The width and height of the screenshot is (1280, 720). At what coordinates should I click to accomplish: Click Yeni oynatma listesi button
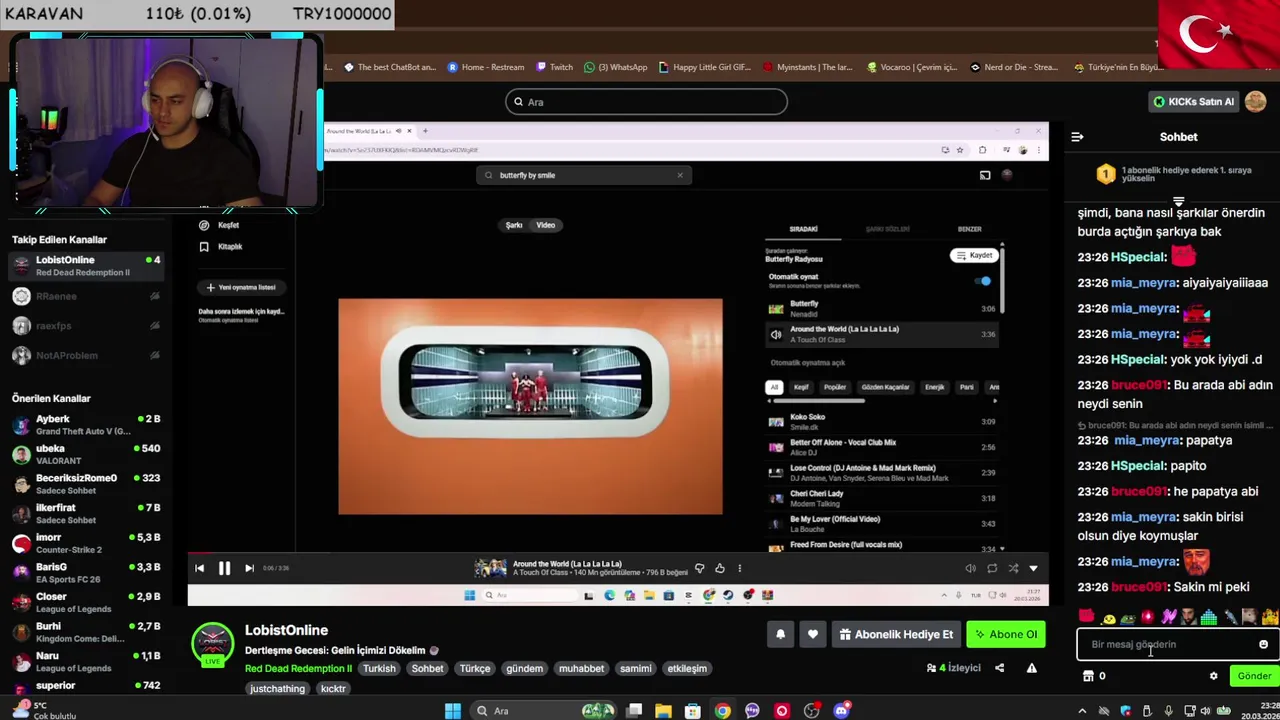coord(241,287)
